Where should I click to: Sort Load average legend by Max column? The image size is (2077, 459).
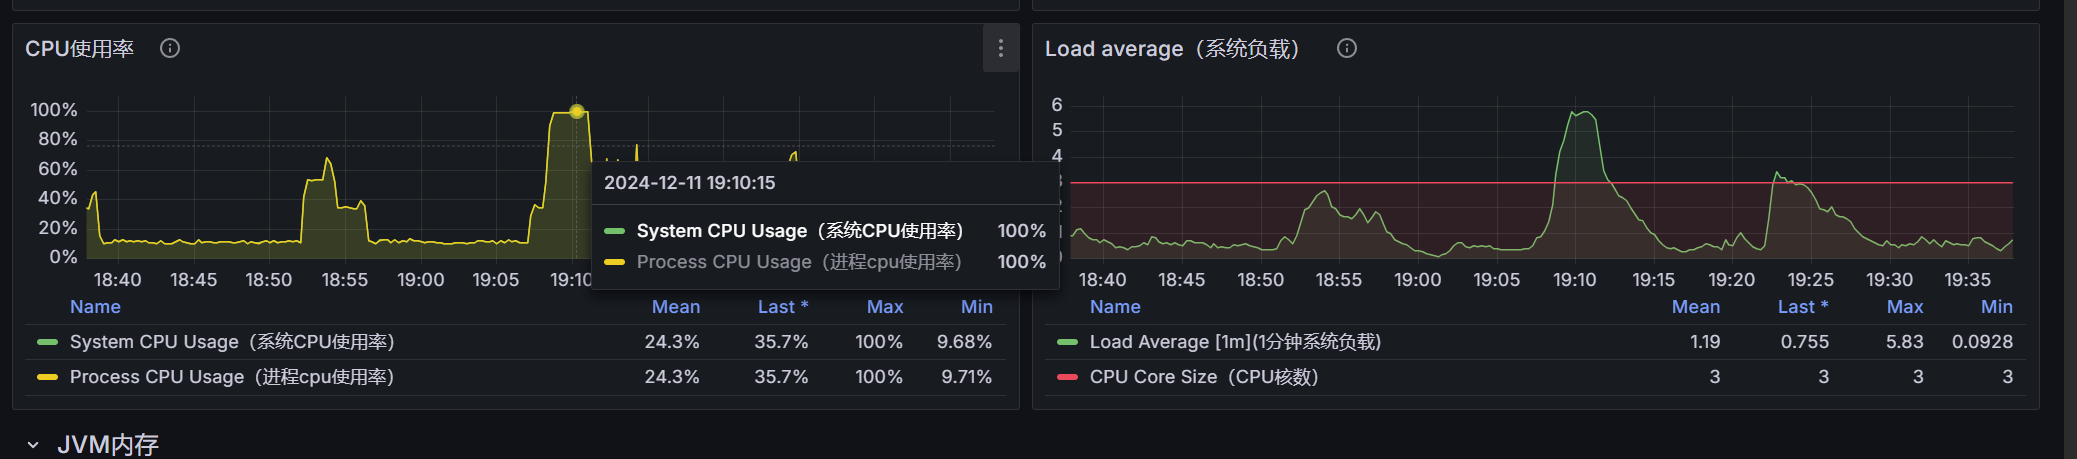(x=1905, y=307)
